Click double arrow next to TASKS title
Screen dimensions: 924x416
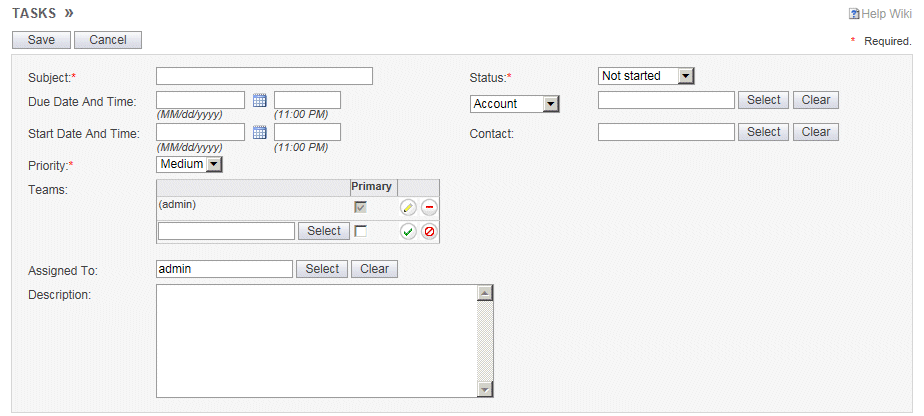(69, 13)
